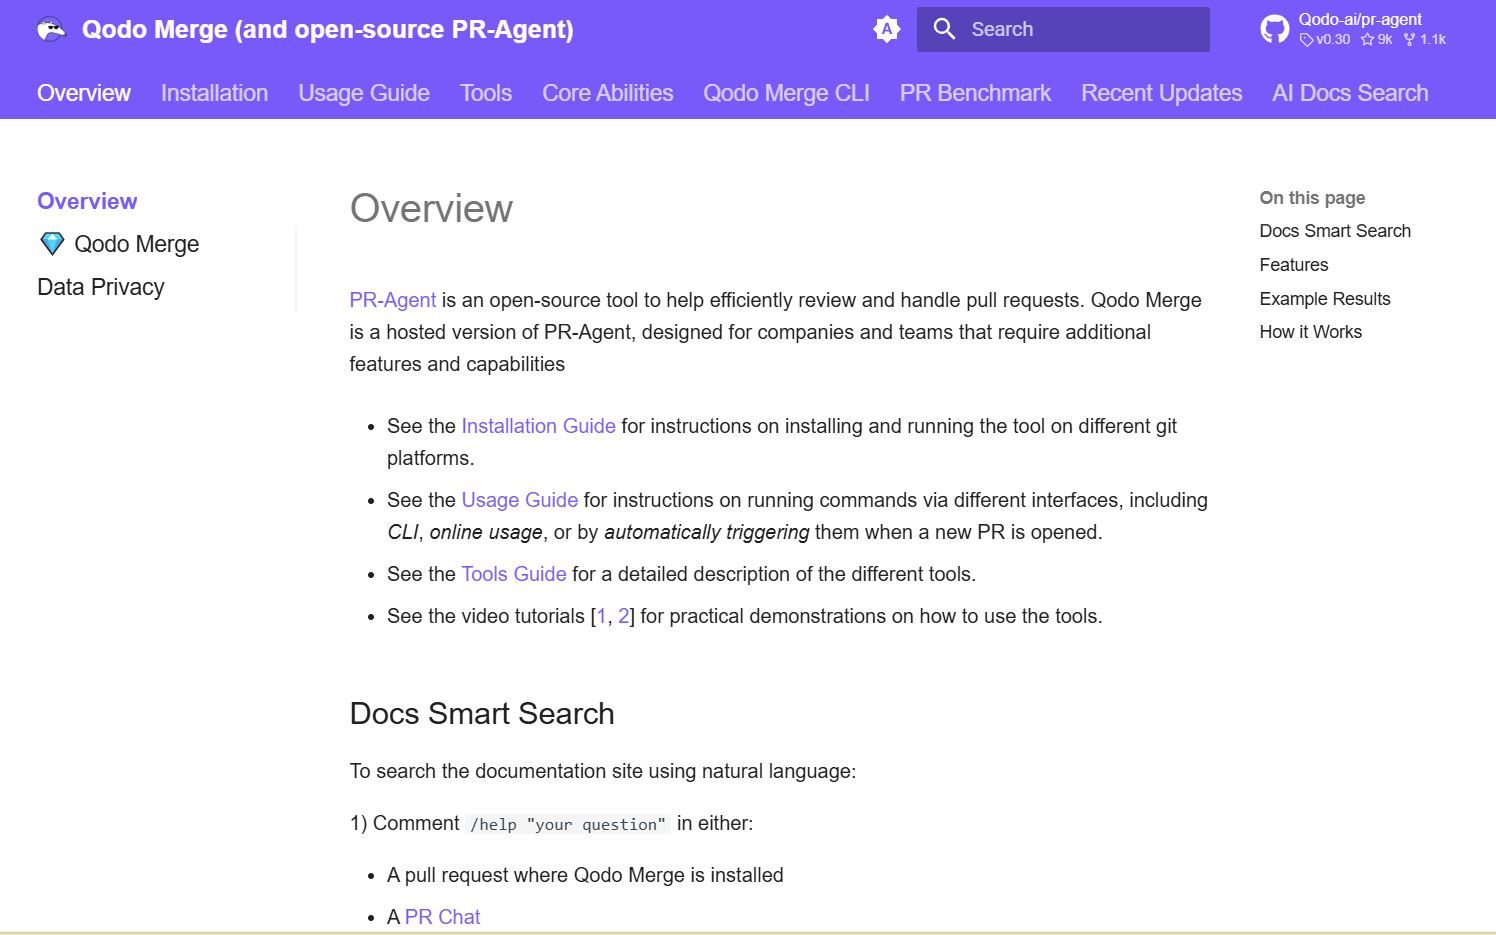Select the Overview tab
The width and height of the screenshot is (1496, 935).
(84, 93)
